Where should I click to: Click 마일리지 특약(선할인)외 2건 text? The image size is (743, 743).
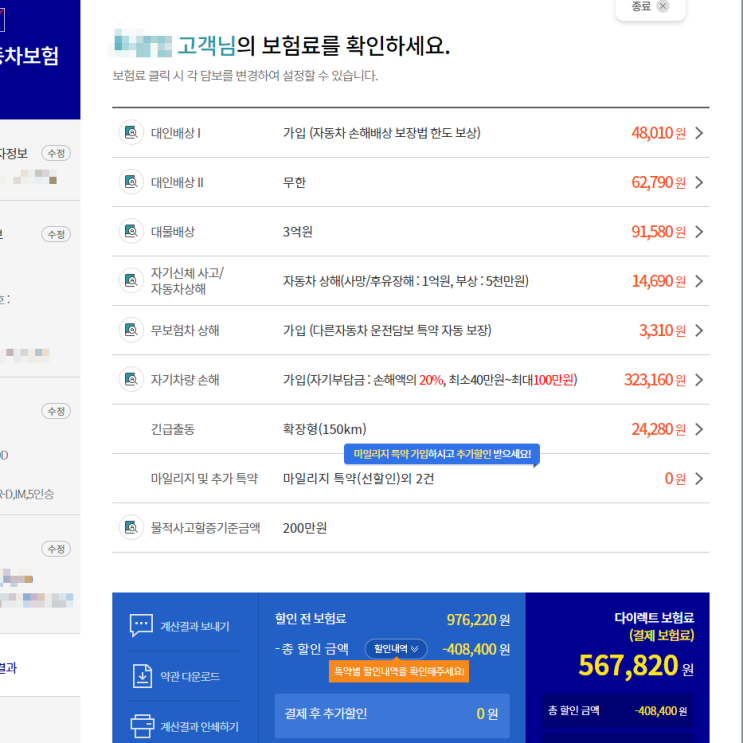coord(358,479)
